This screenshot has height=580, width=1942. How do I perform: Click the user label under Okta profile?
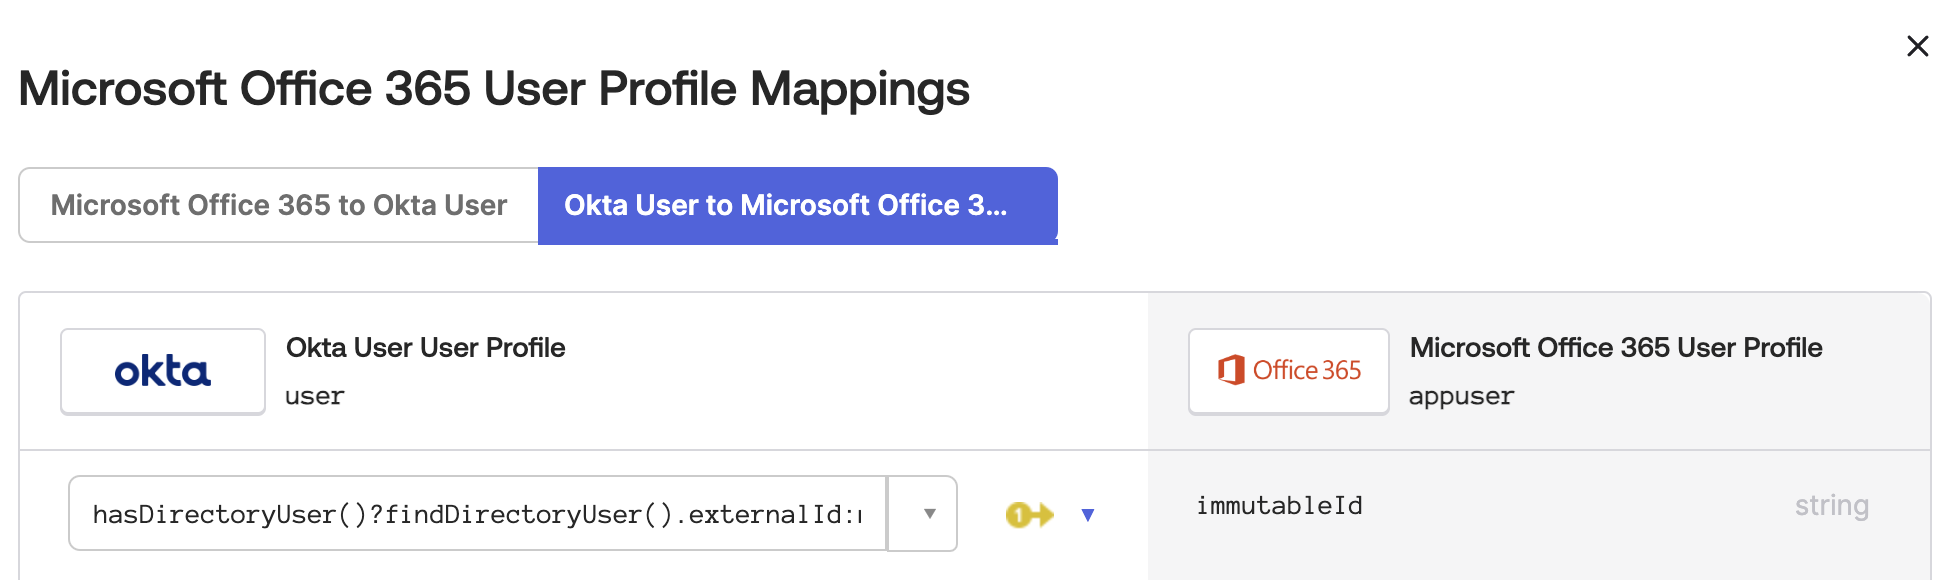pyautogui.click(x=315, y=396)
